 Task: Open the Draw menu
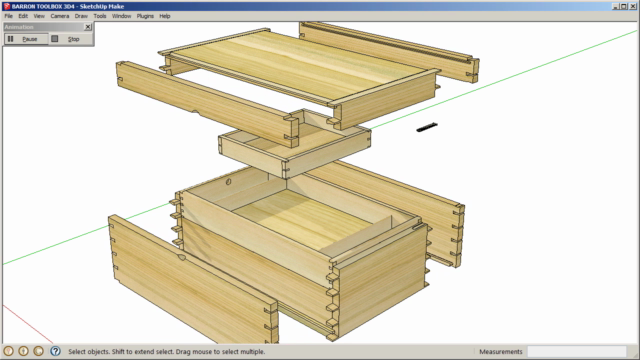point(81,16)
